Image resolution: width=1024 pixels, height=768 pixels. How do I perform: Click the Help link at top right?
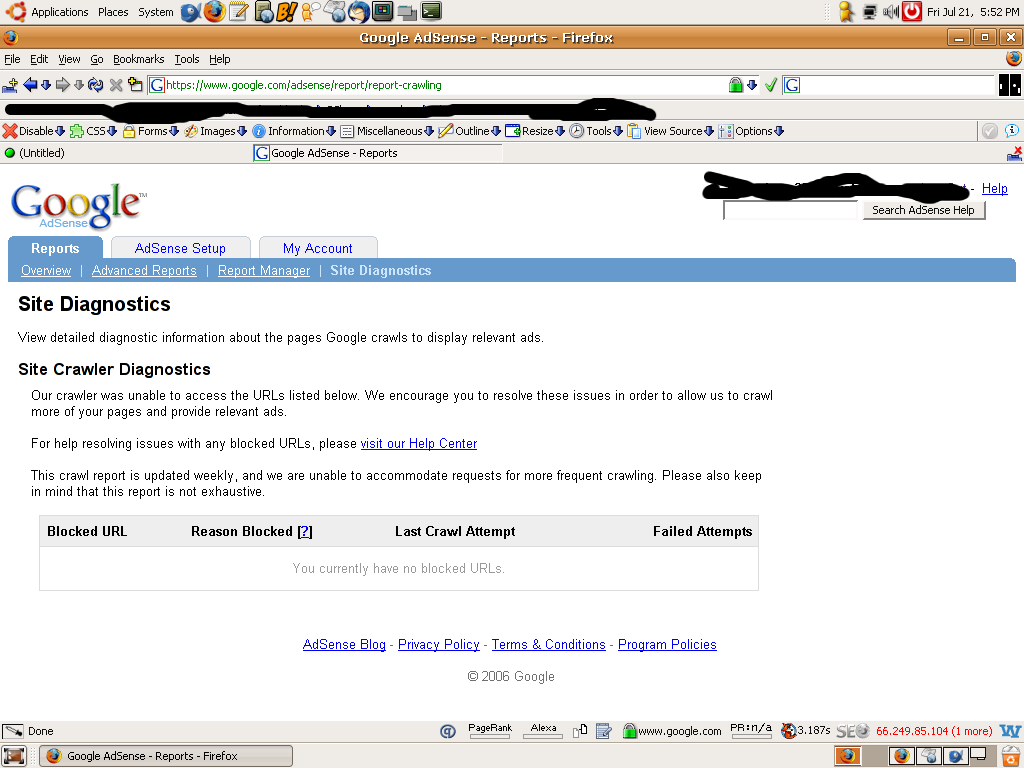pyautogui.click(x=994, y=189)
